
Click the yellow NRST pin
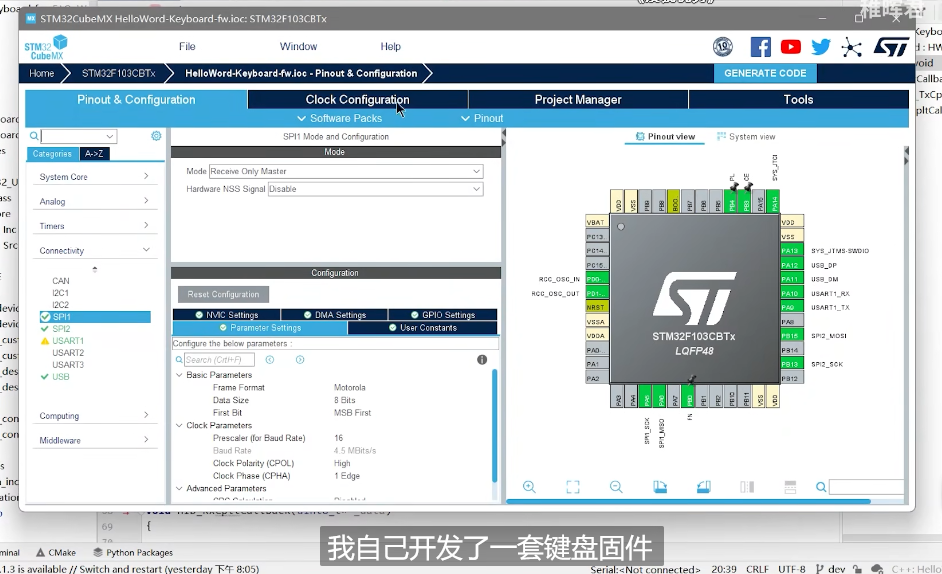597,307
